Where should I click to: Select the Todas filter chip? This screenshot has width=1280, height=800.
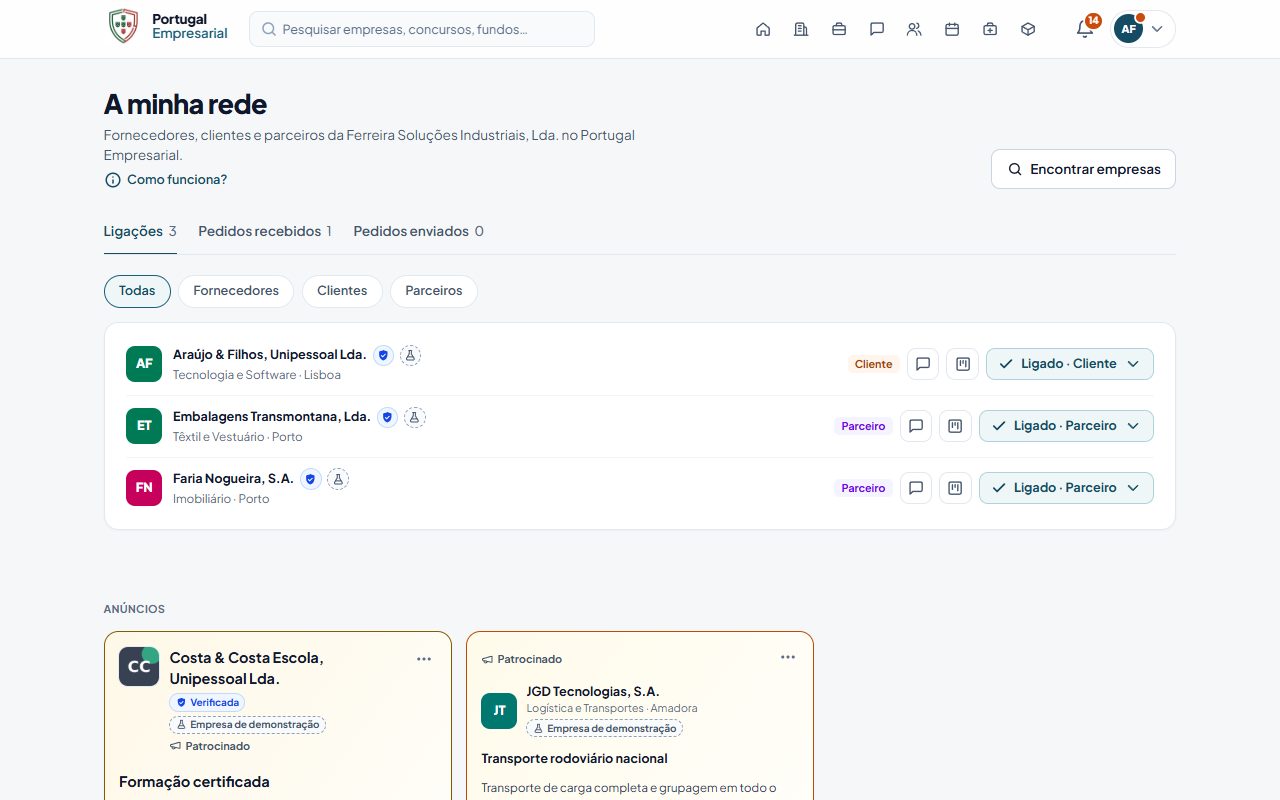(x=137, y=291)
